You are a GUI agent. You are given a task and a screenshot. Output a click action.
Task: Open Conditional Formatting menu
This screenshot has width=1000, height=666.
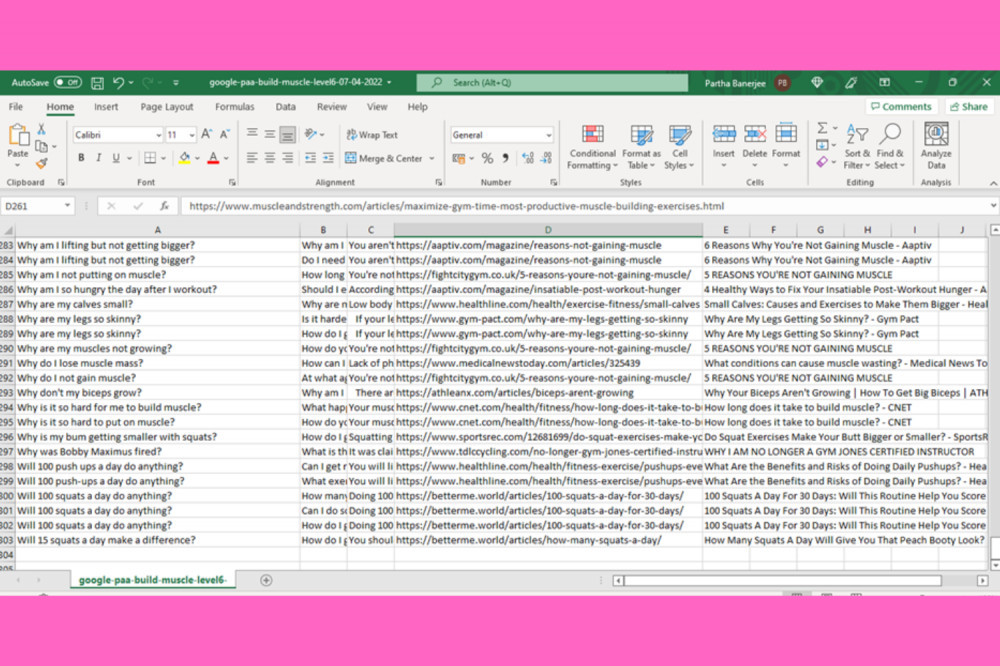(592, 147)
